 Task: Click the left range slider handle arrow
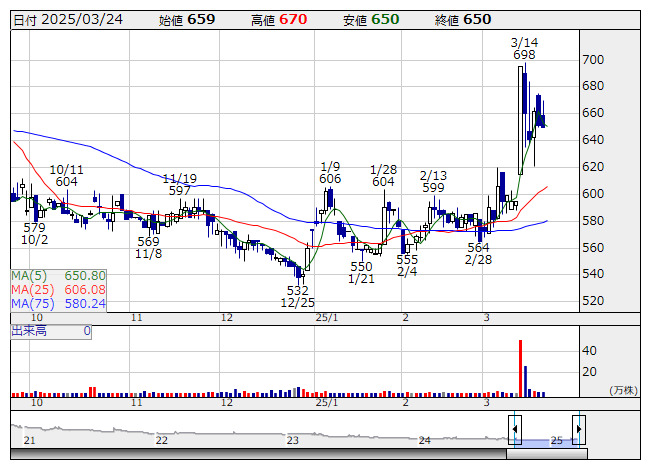click(x=515, y=429)
